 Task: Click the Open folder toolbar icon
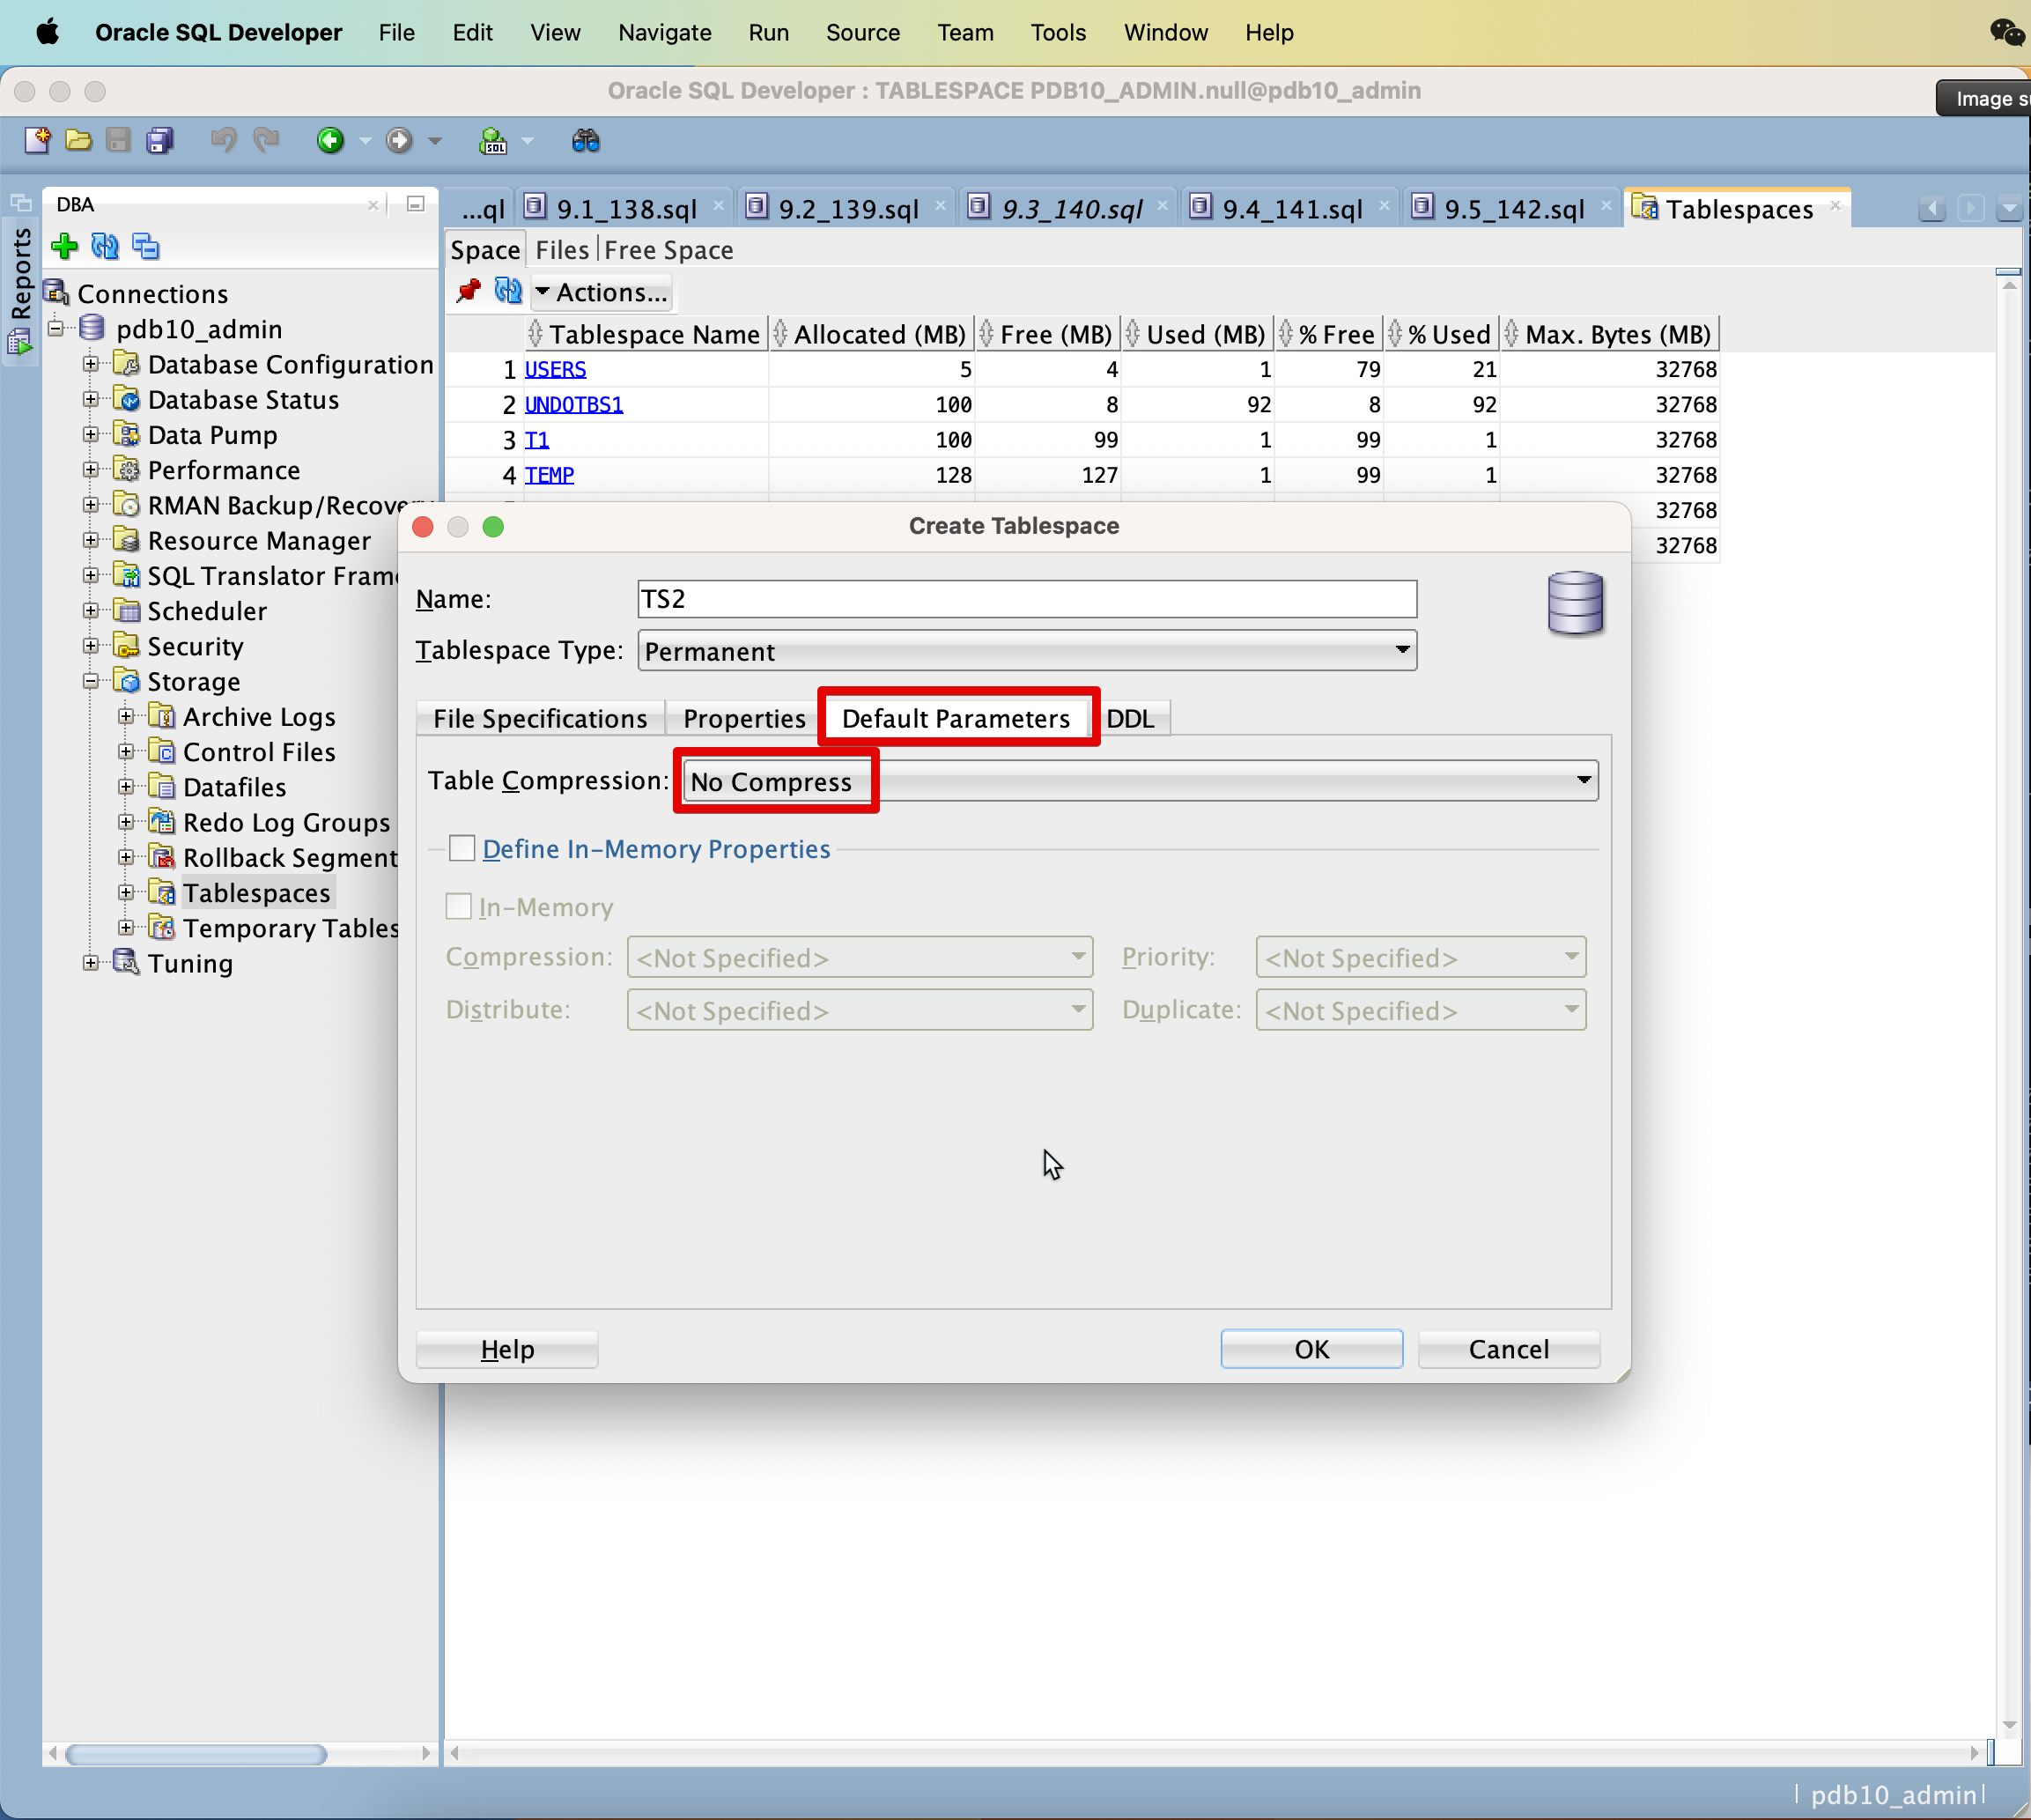[x=78, y=141]
